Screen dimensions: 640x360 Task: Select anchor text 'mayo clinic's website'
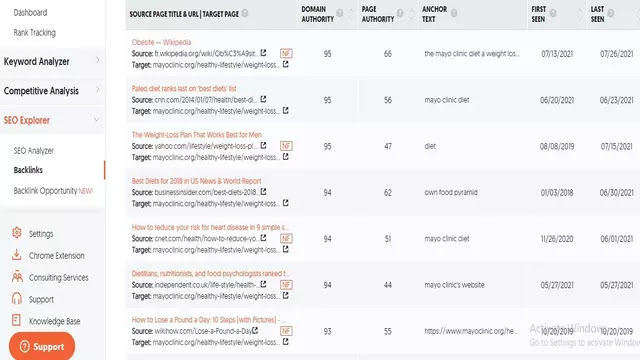[x=454, y=285]
